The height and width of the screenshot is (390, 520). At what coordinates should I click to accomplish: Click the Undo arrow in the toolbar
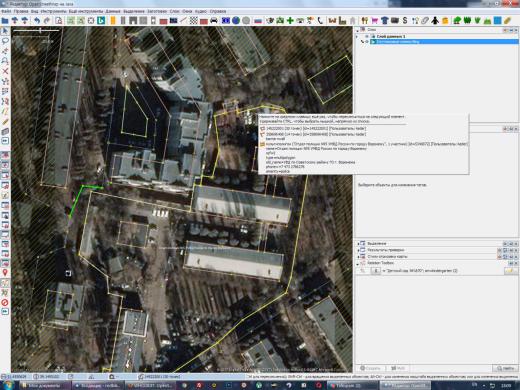coord(37,21)
